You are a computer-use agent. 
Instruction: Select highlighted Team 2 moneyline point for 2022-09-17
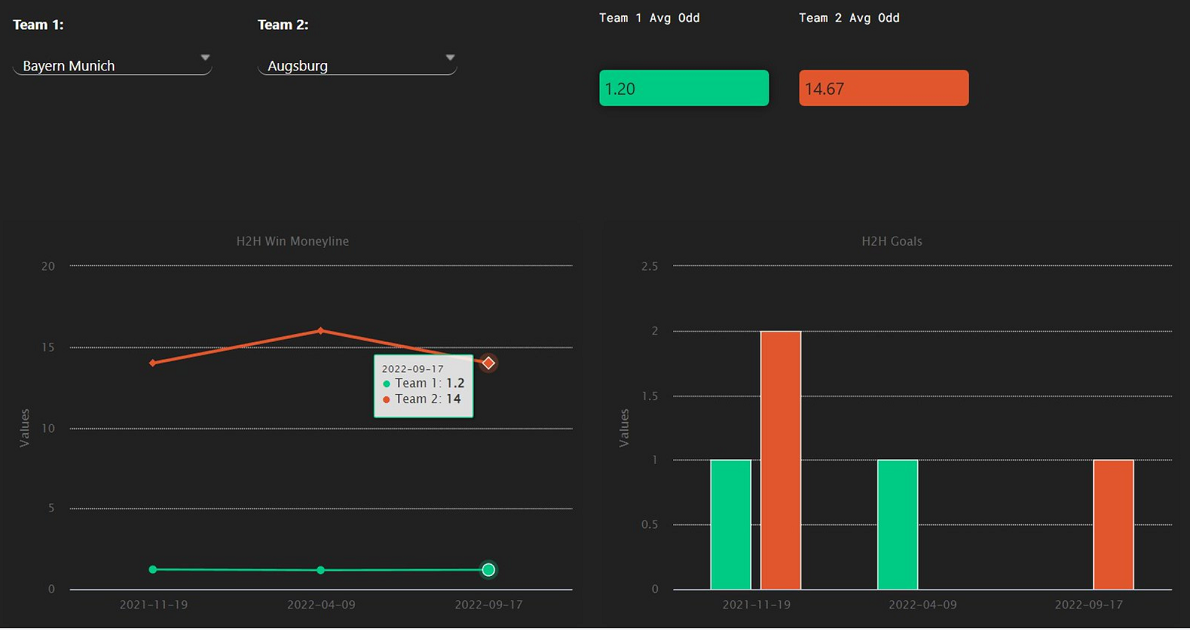click(489, 363)
